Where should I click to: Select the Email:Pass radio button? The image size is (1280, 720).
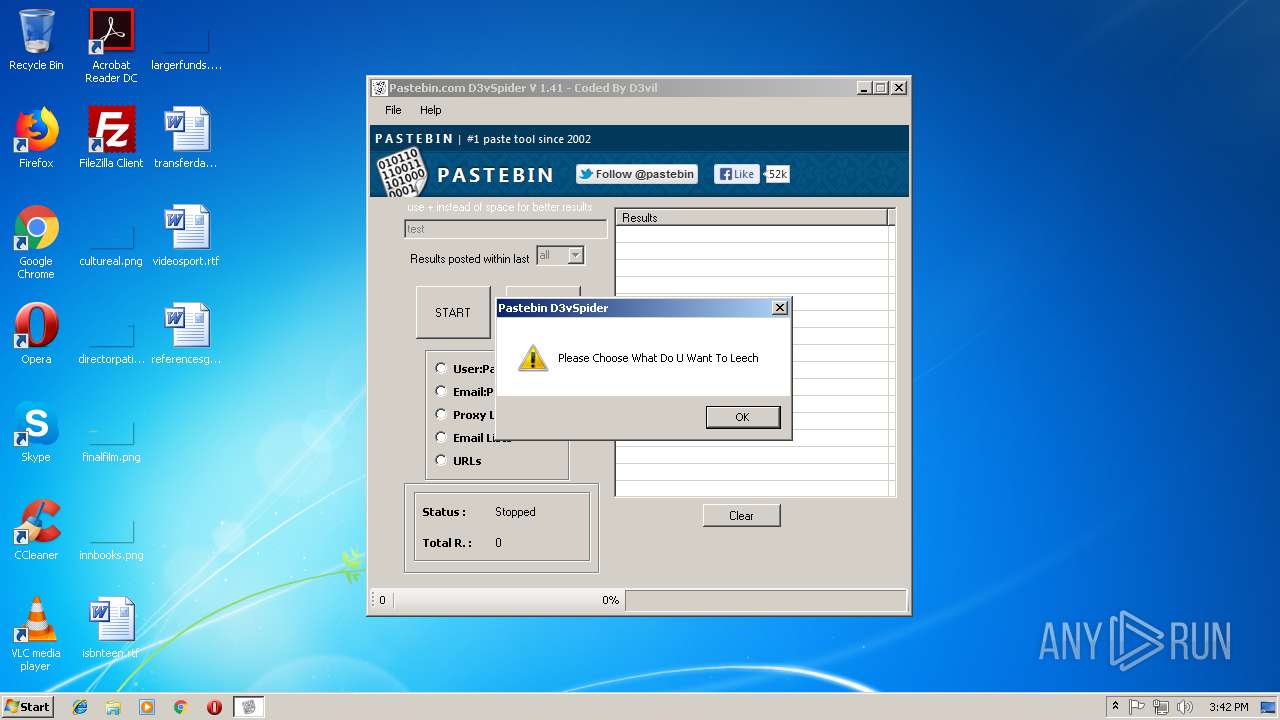(x=441, y=391)
